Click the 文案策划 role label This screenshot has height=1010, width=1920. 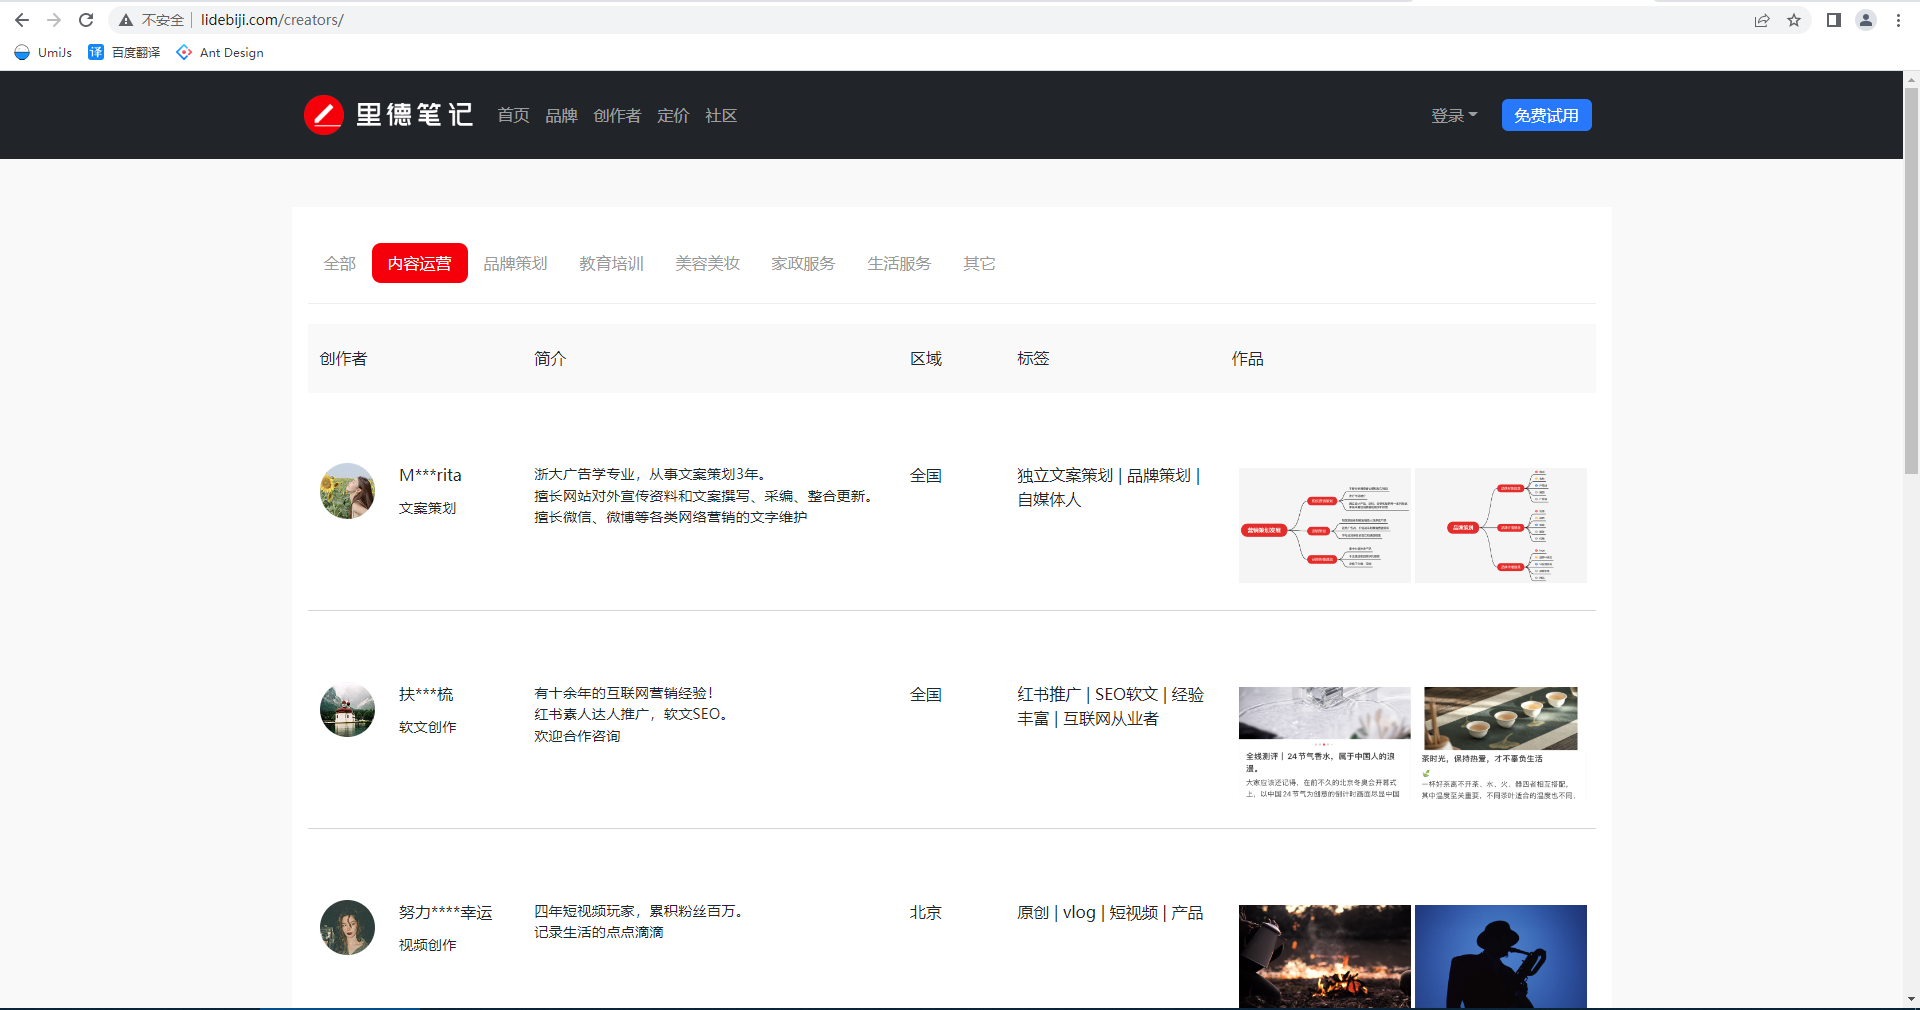point(427,508)
